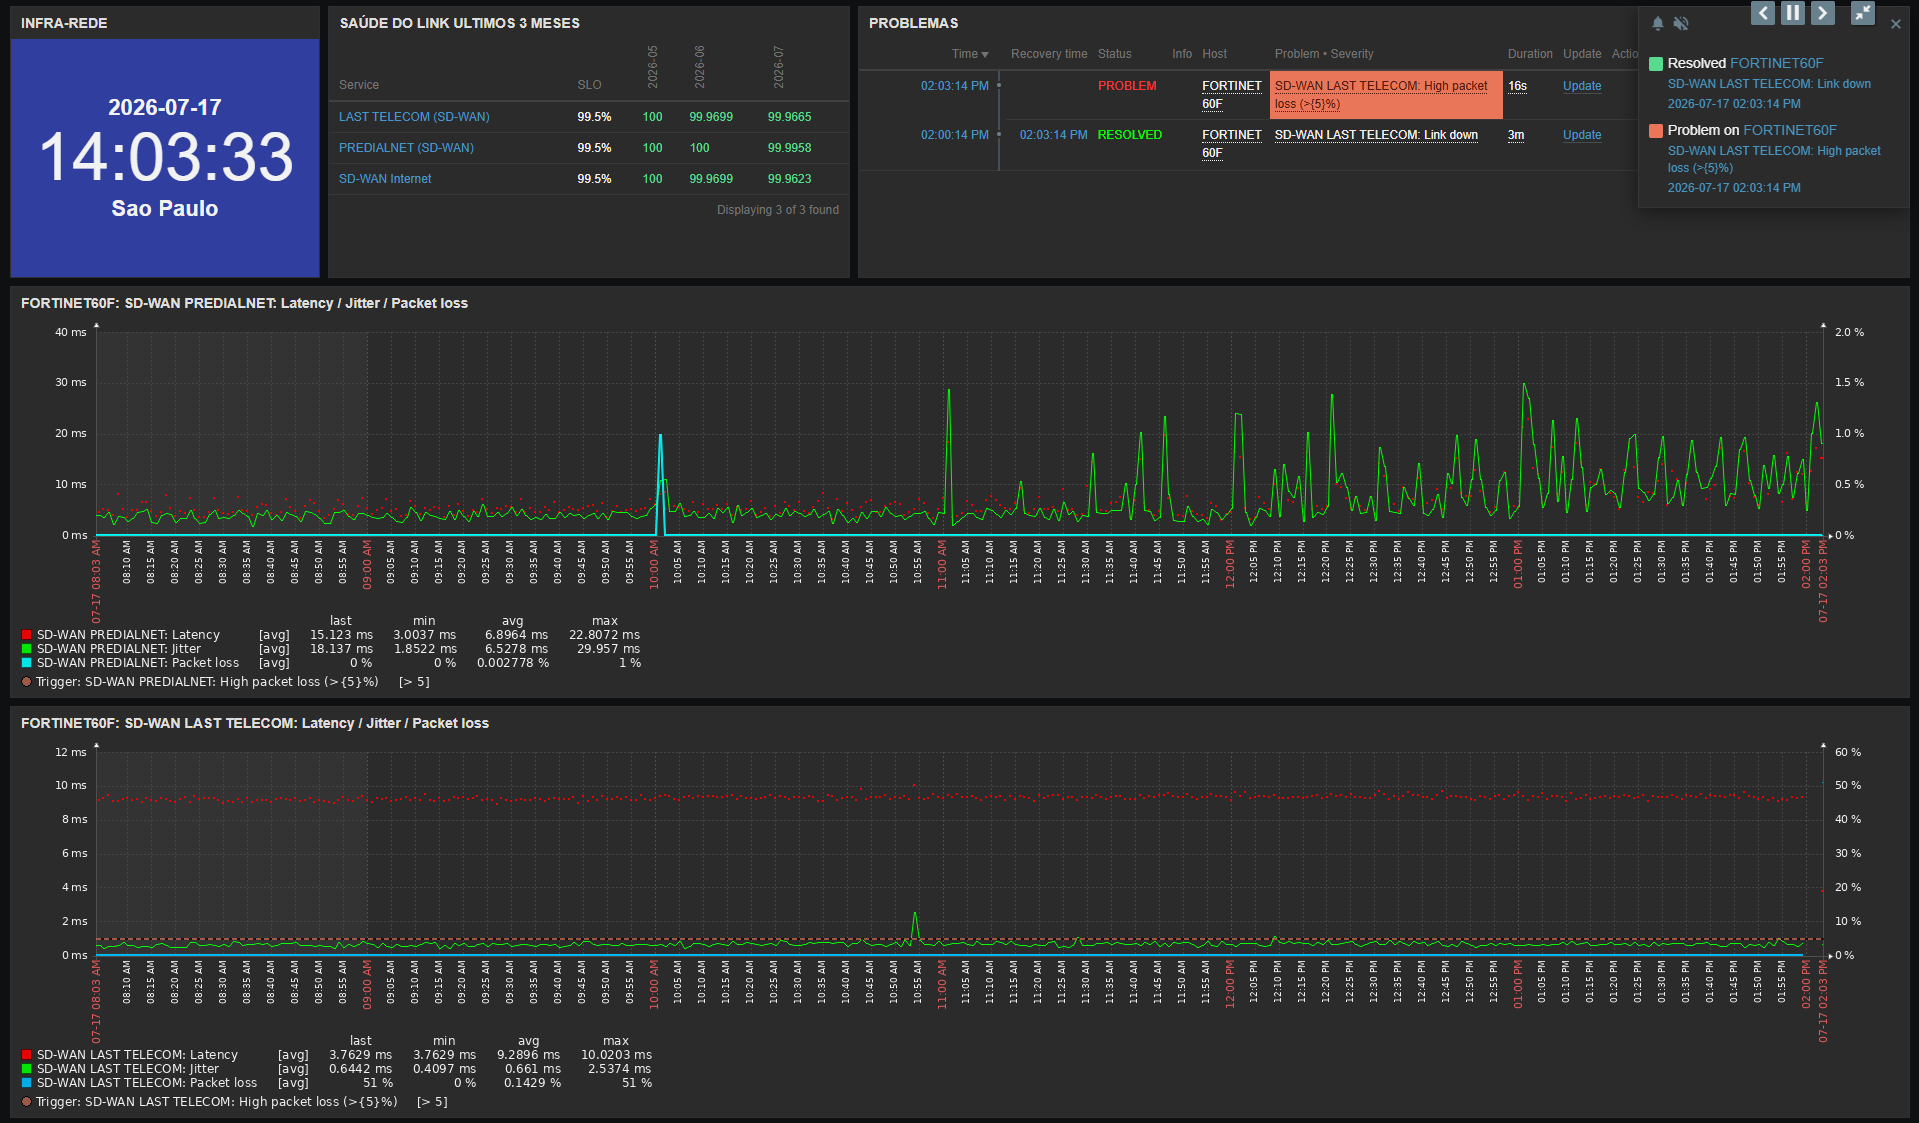Click Sao Paulo timezone label
1919x1123 pixels.
point(165,208)
